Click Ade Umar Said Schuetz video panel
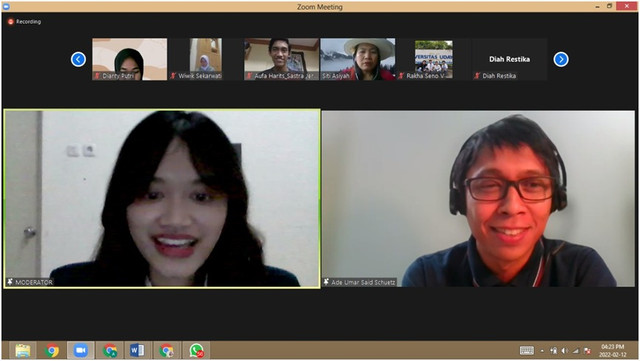This screenshot has width=640, height=361. pos(478,198)
